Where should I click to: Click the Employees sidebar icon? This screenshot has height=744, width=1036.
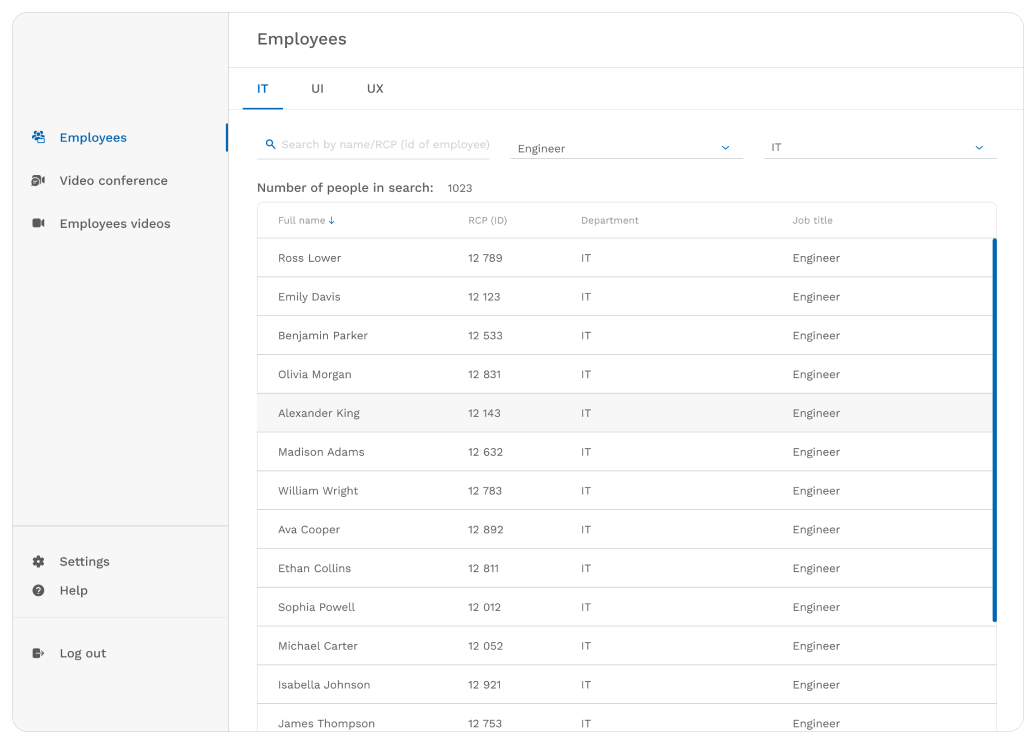pos(38,137)
